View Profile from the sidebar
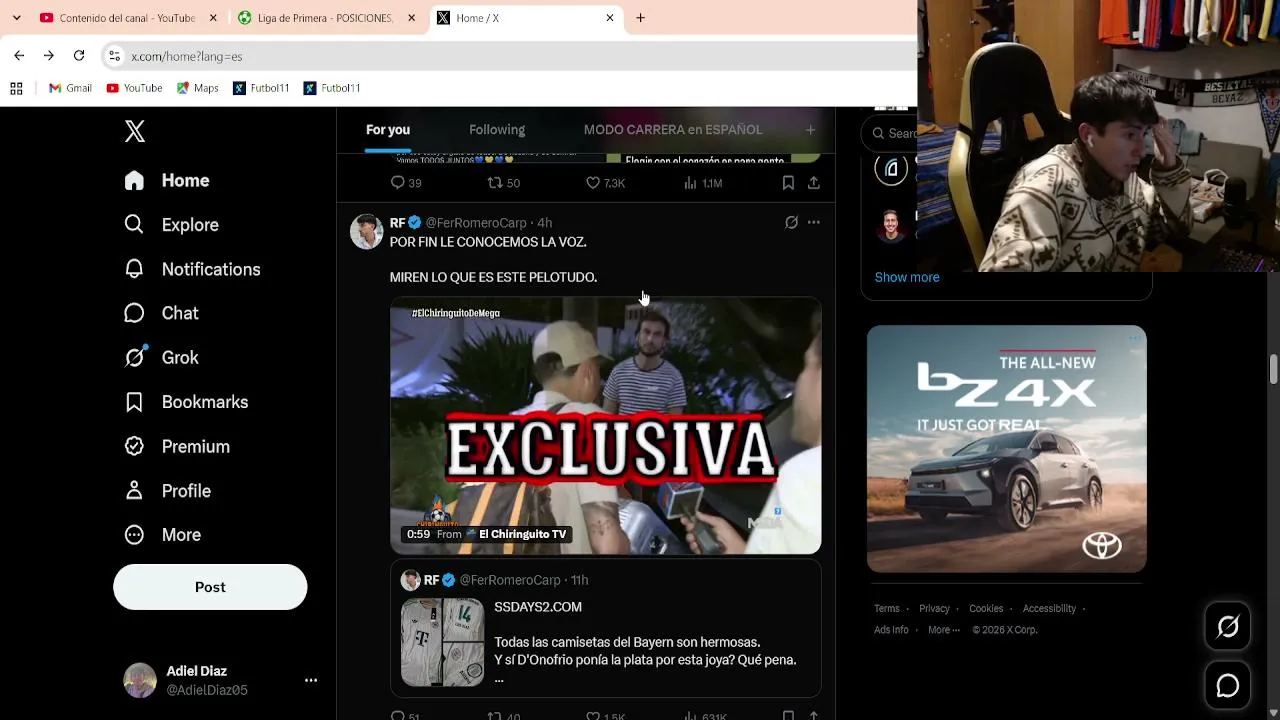The width and height of the screenshot is (1280, 720). tap(167, 491)
